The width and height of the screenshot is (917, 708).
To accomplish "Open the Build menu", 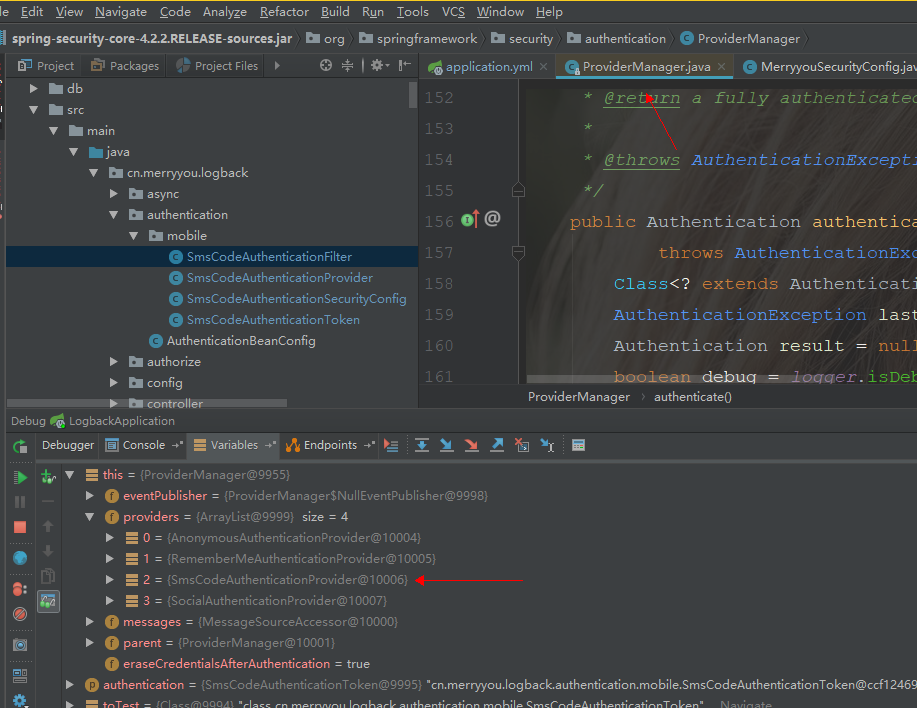I will pyautogui.click(x=335, y=12).
